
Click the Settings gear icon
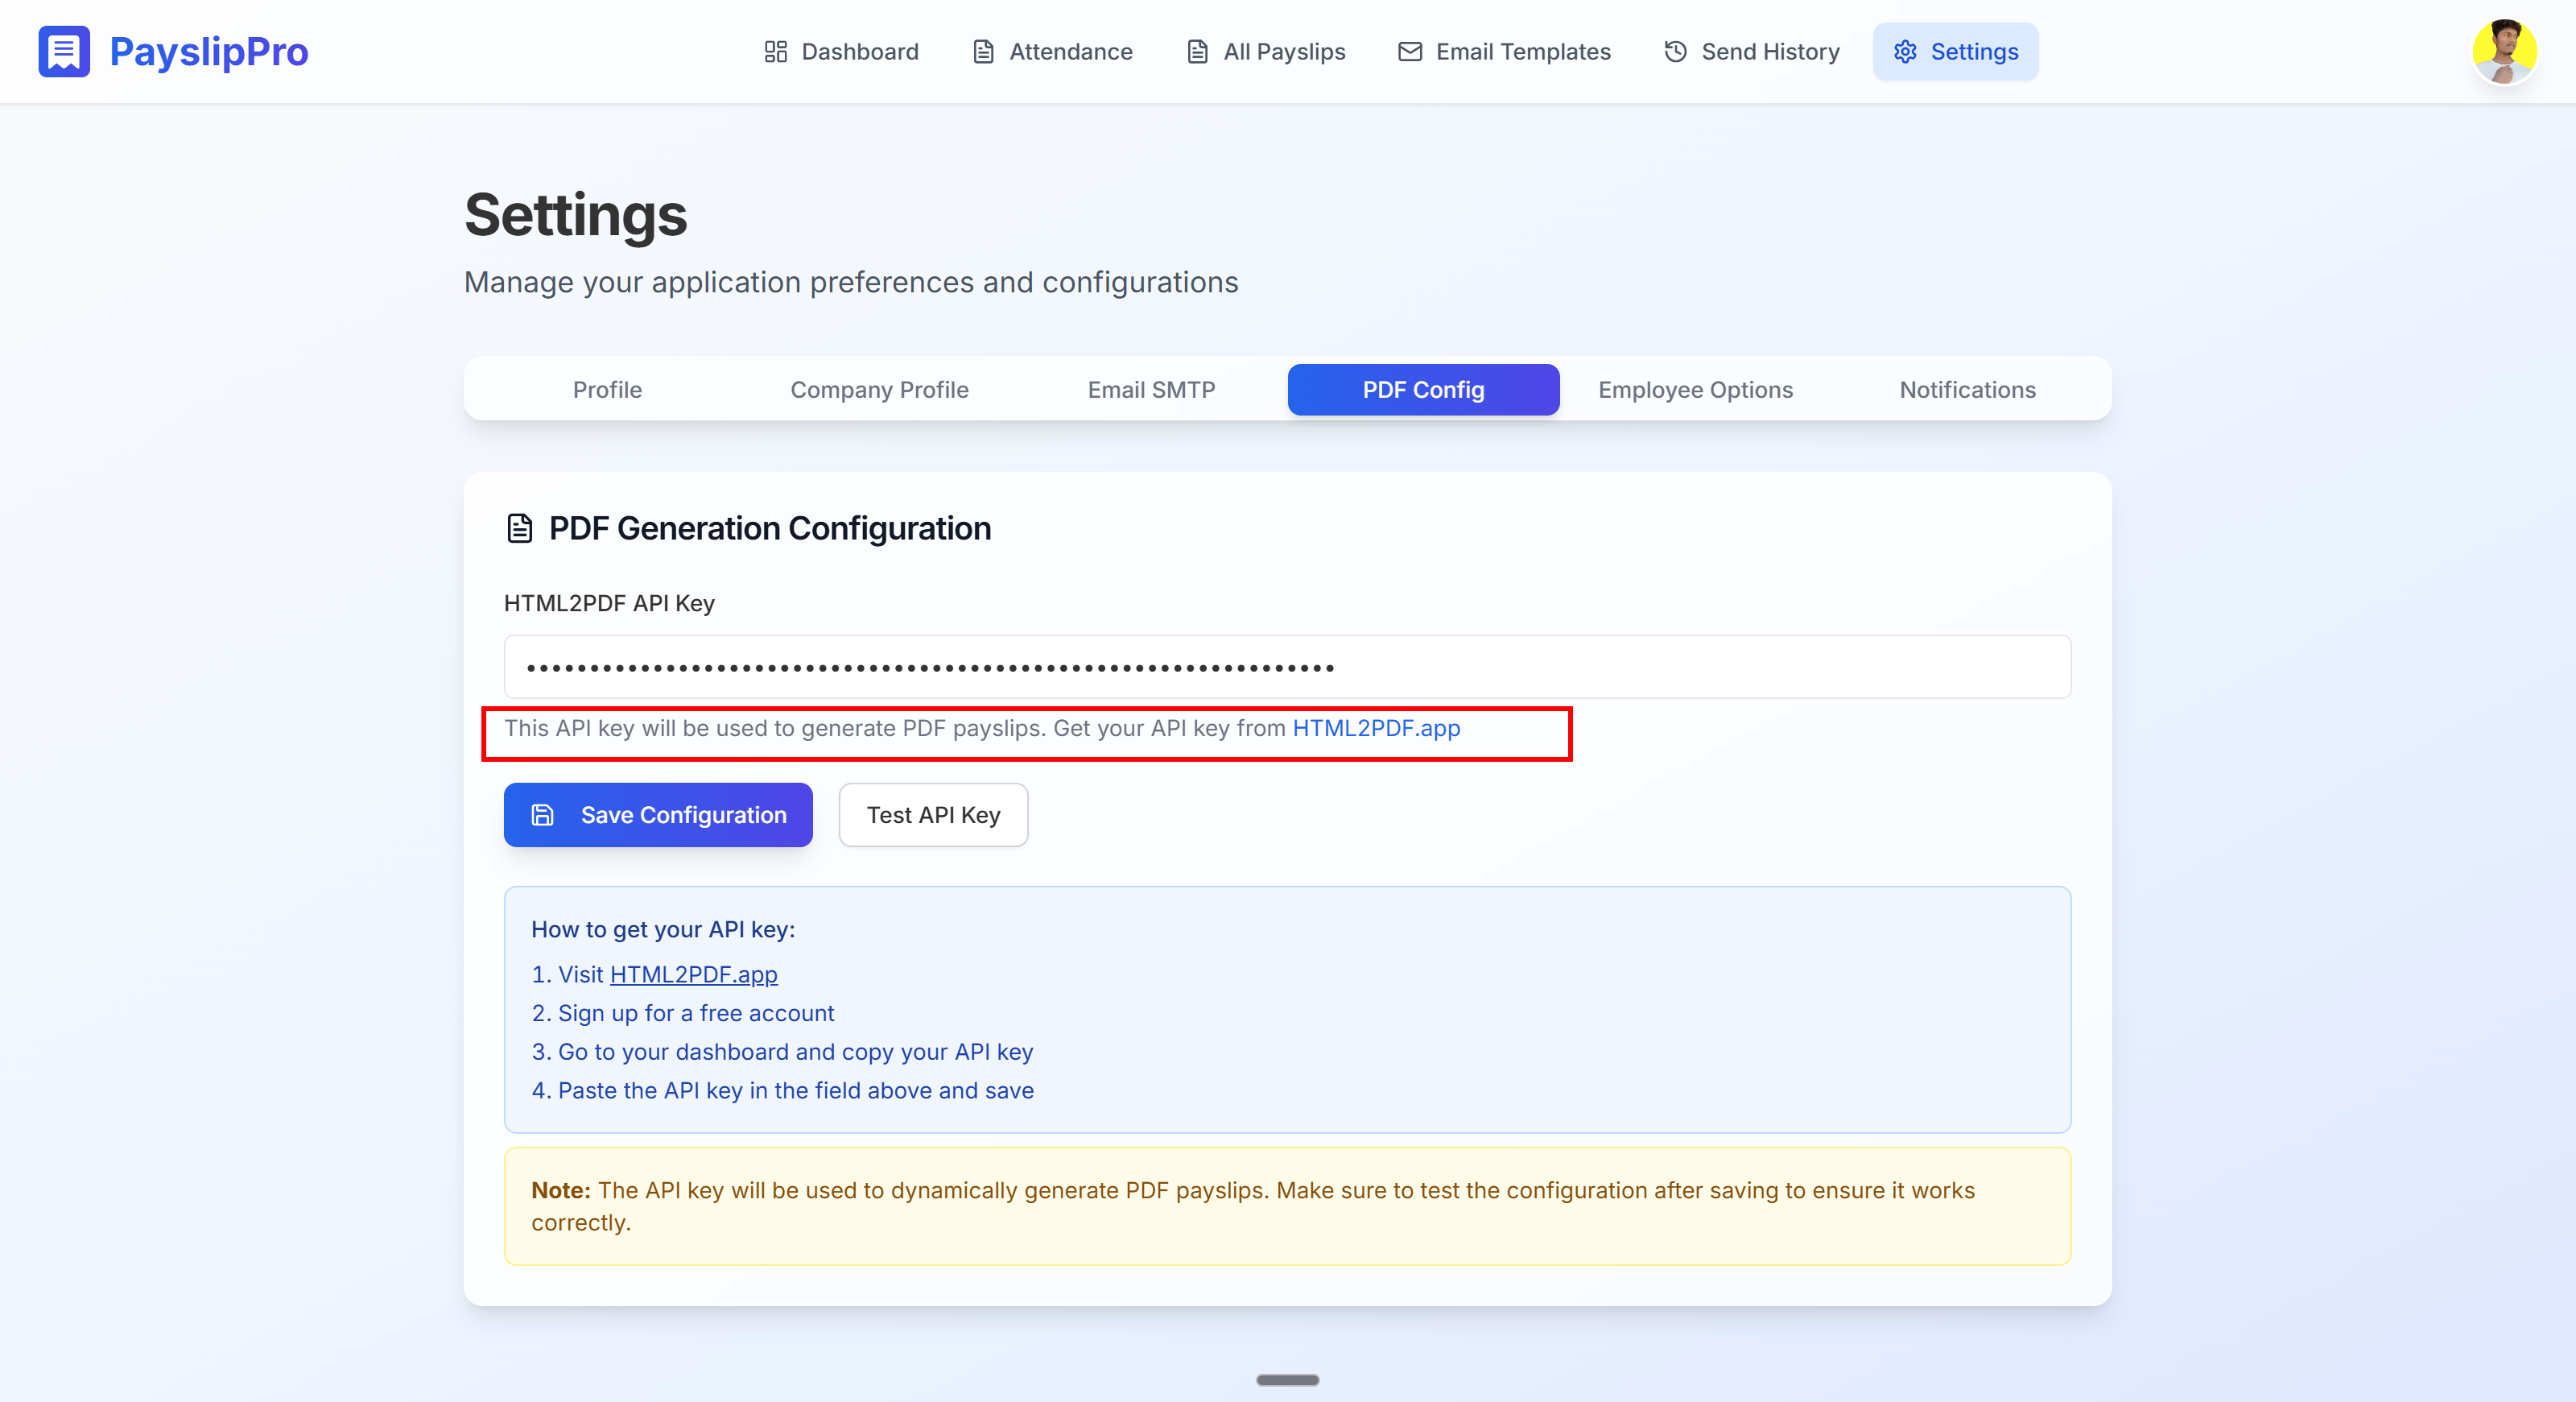[1905, 52]
